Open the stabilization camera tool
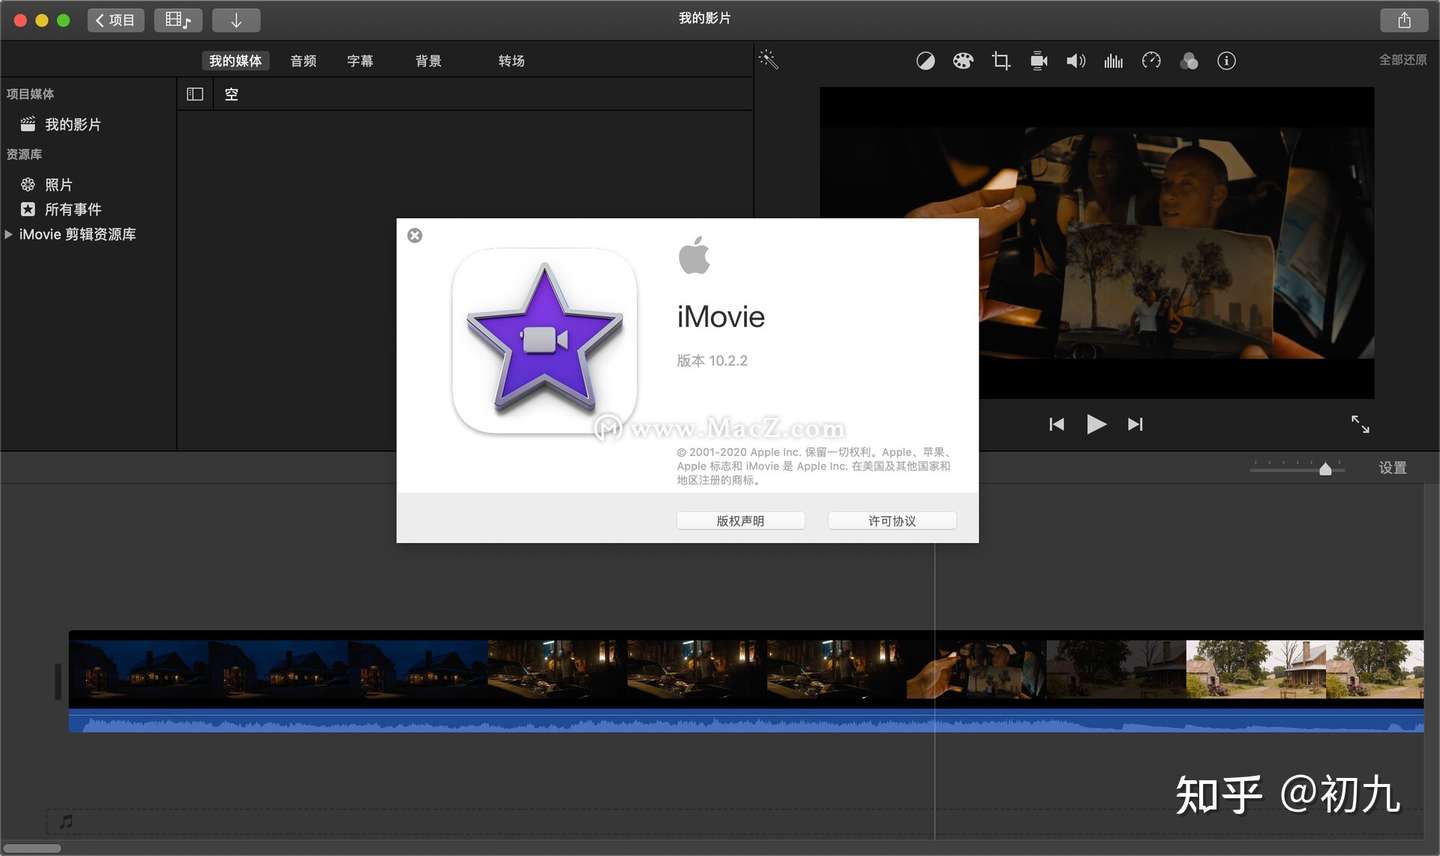This screenshot has width=1440, height=856. coord(1039,61)
